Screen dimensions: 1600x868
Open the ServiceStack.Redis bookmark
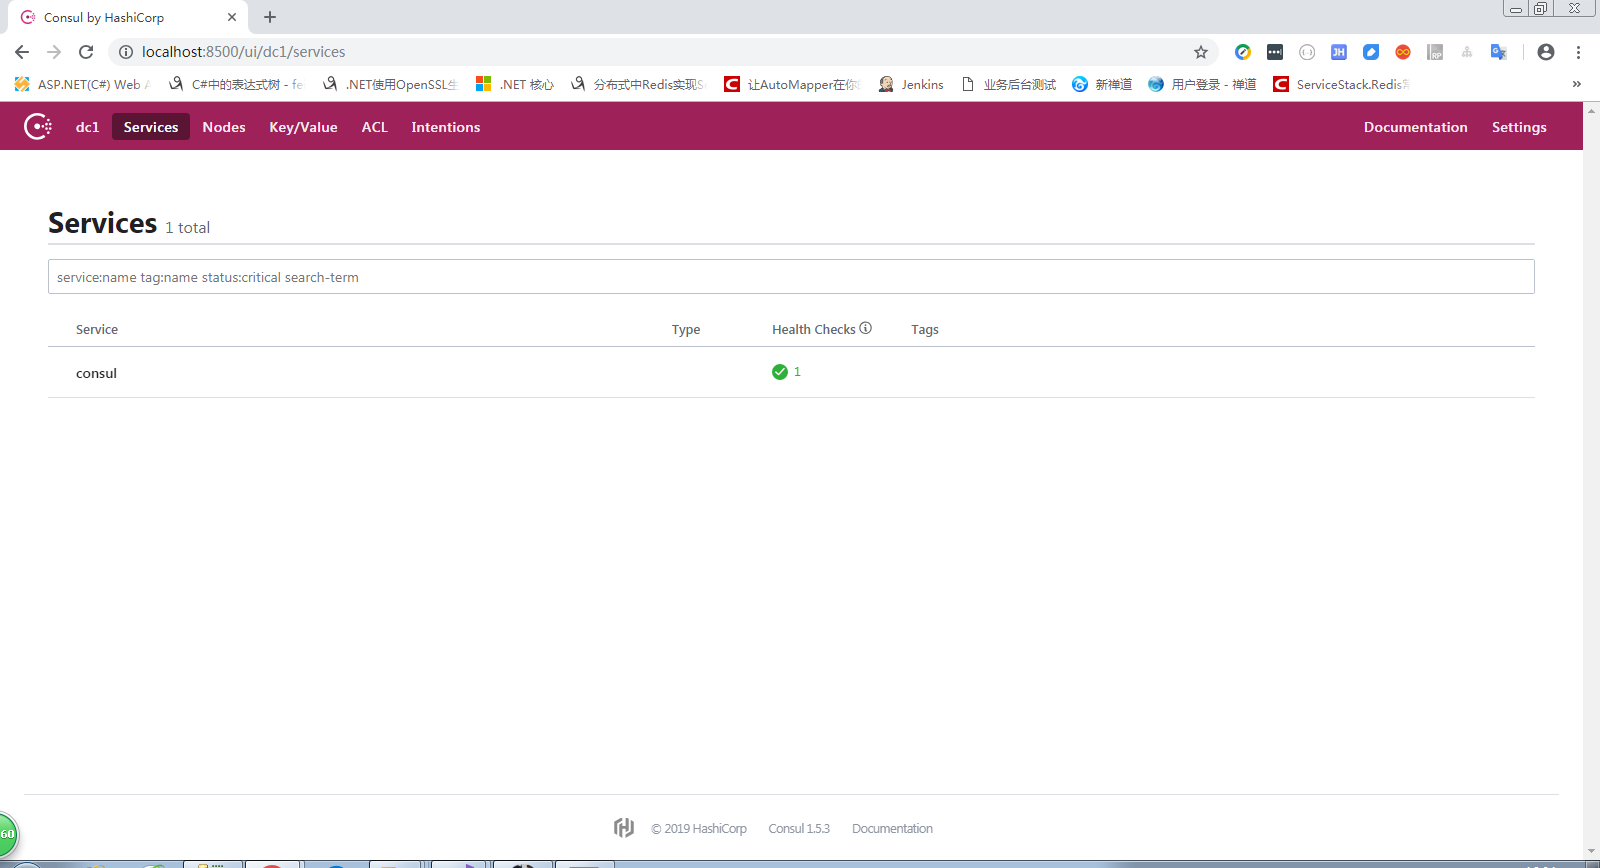coord(1342,84)
